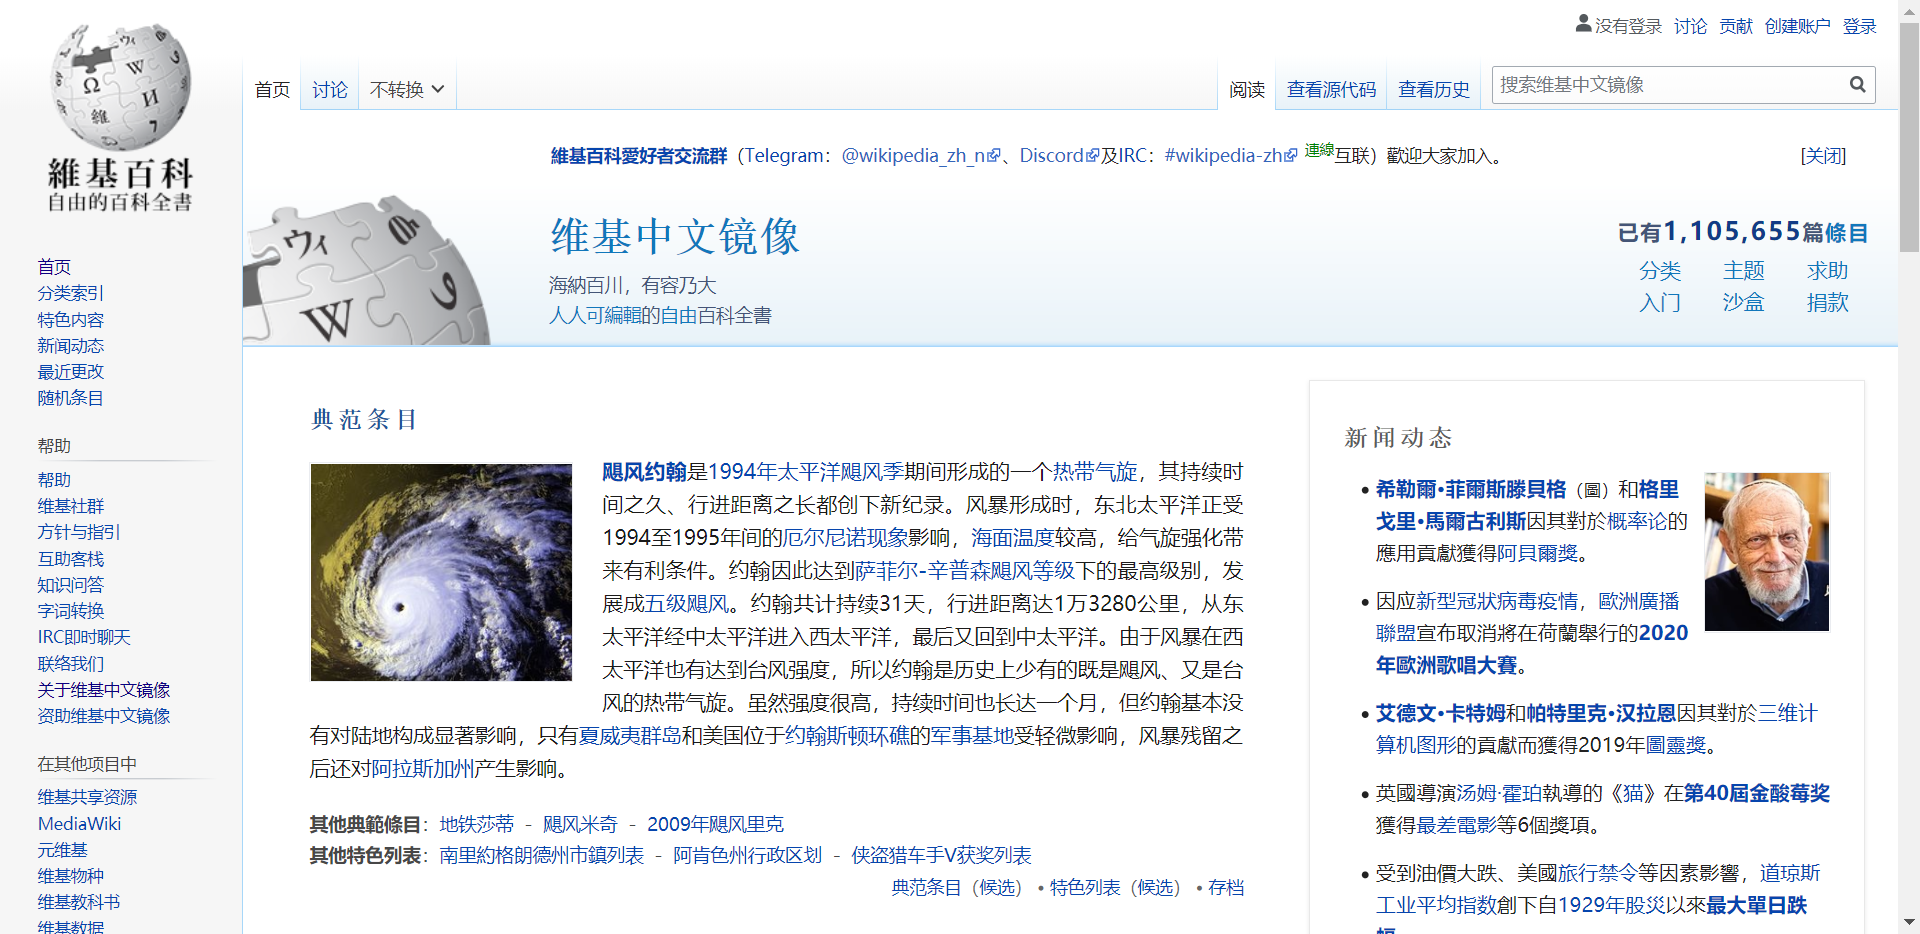
Task: Open the 萨菲尔-辛普森飓风等级 link
Action: pos(965,571)
